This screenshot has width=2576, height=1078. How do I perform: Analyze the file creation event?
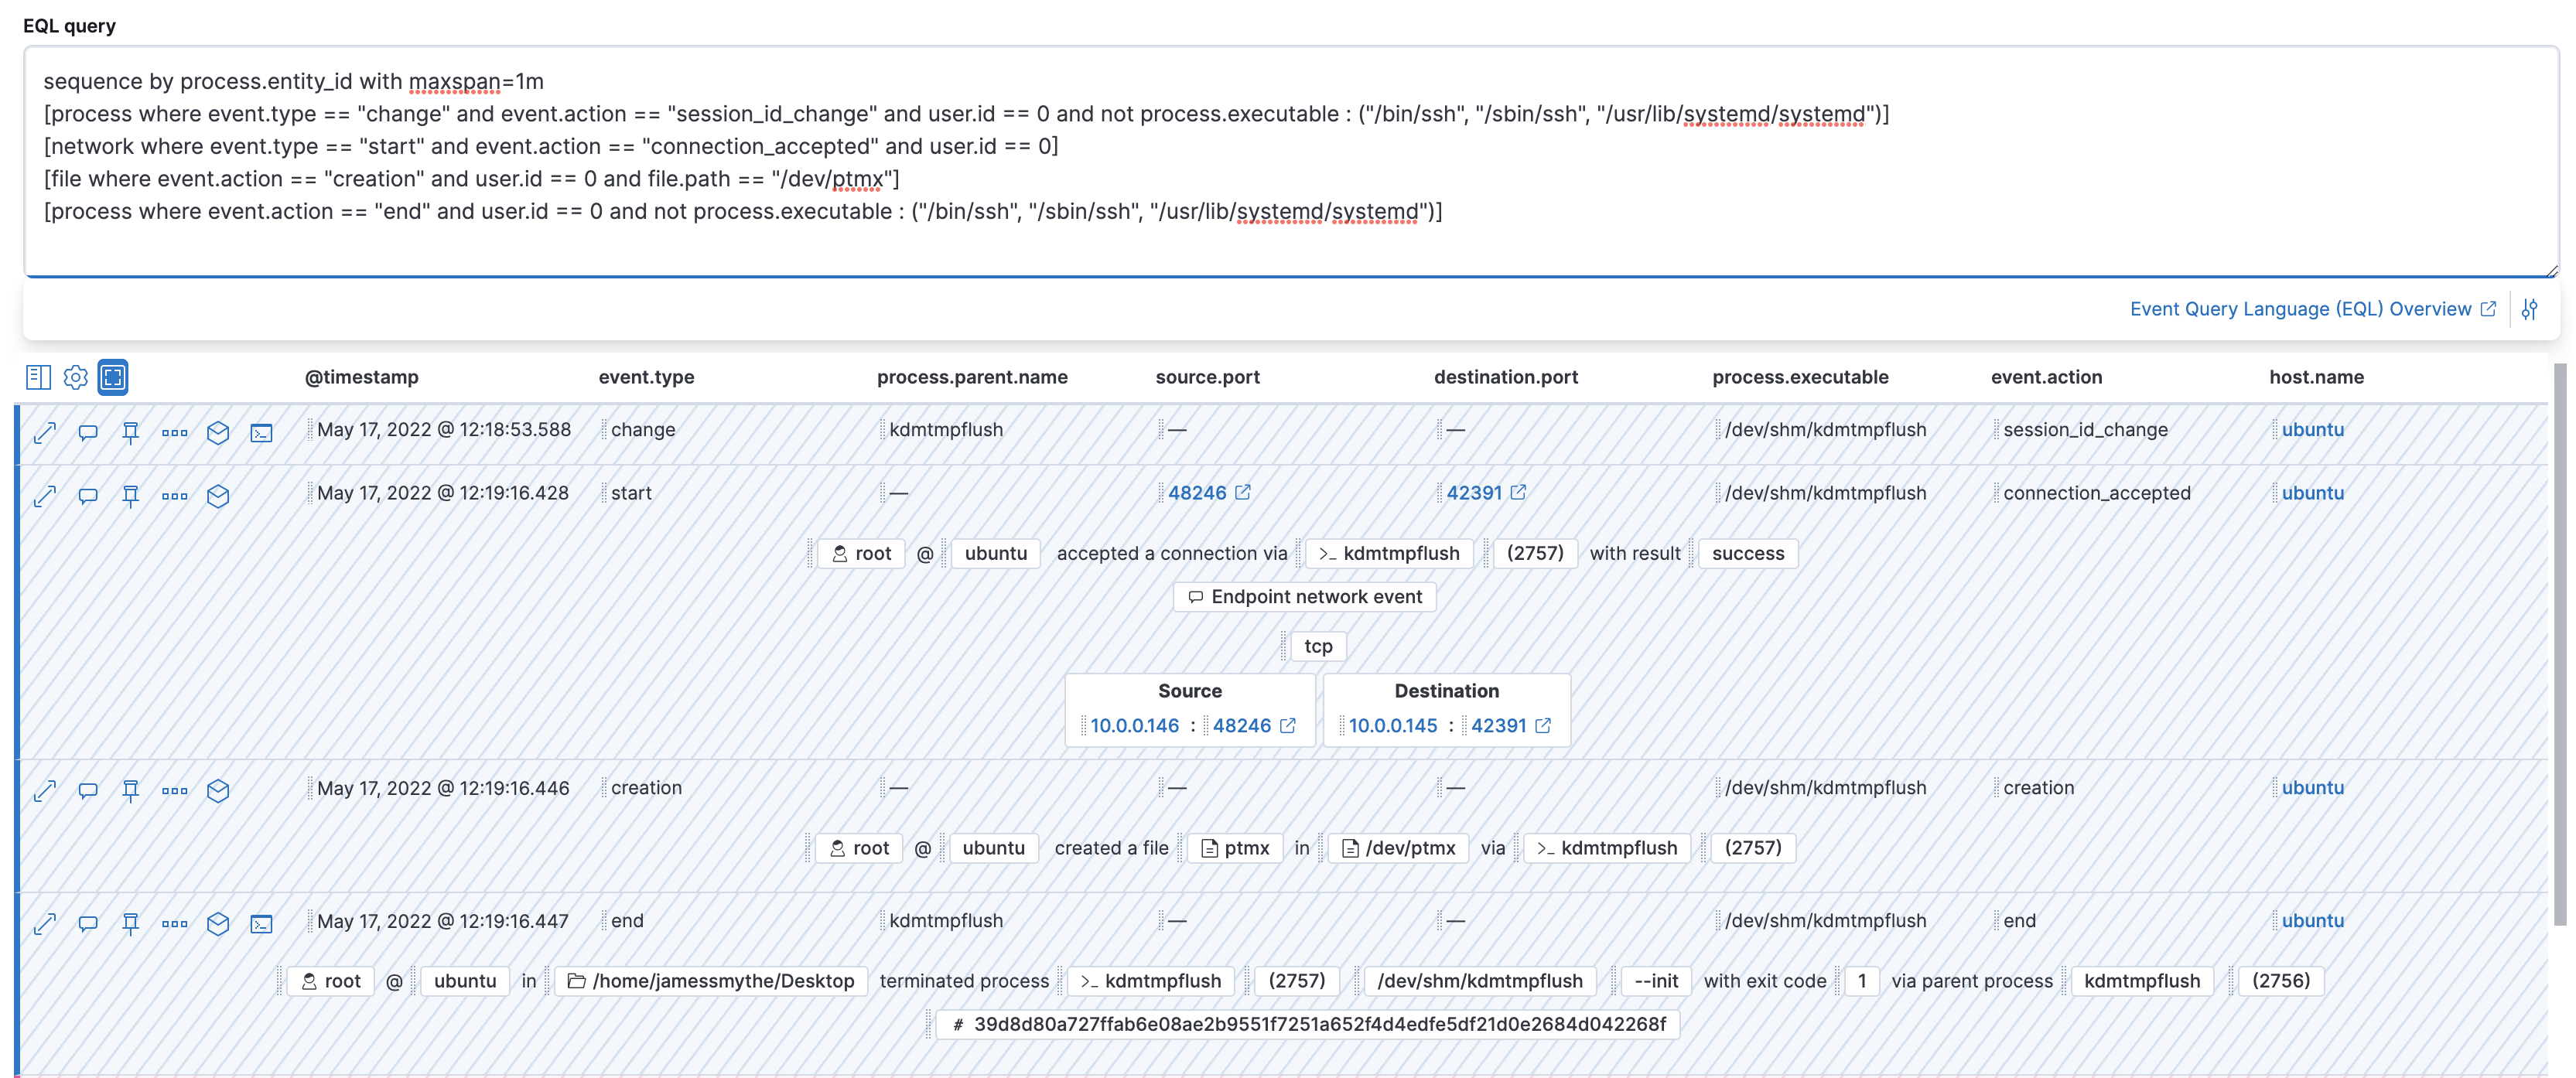[219, 790]
